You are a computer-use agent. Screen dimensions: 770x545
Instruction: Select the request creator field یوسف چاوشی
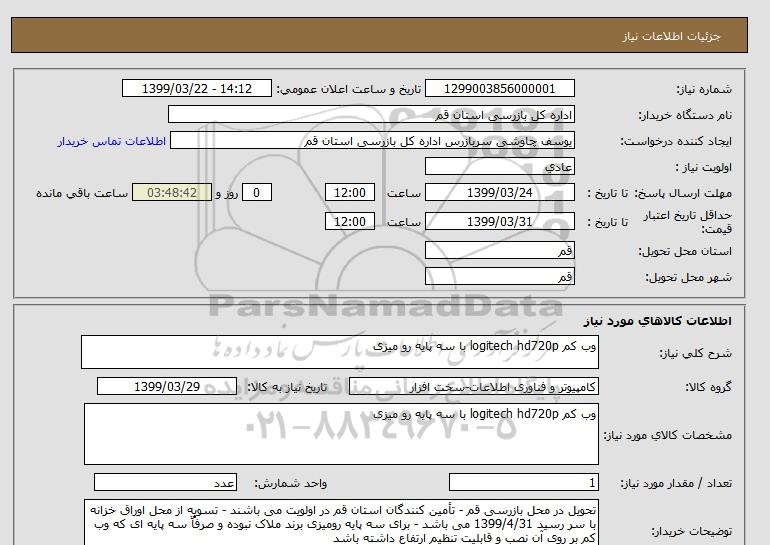[372, 141]
